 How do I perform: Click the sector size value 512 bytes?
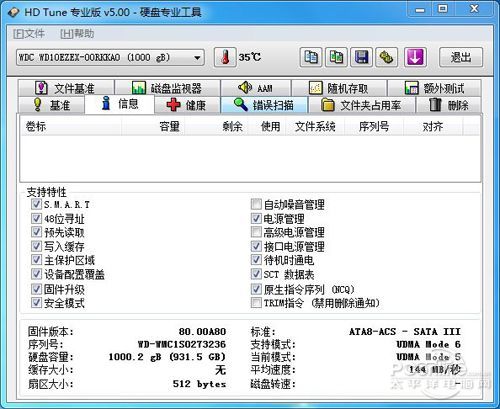tap(199, 384)
